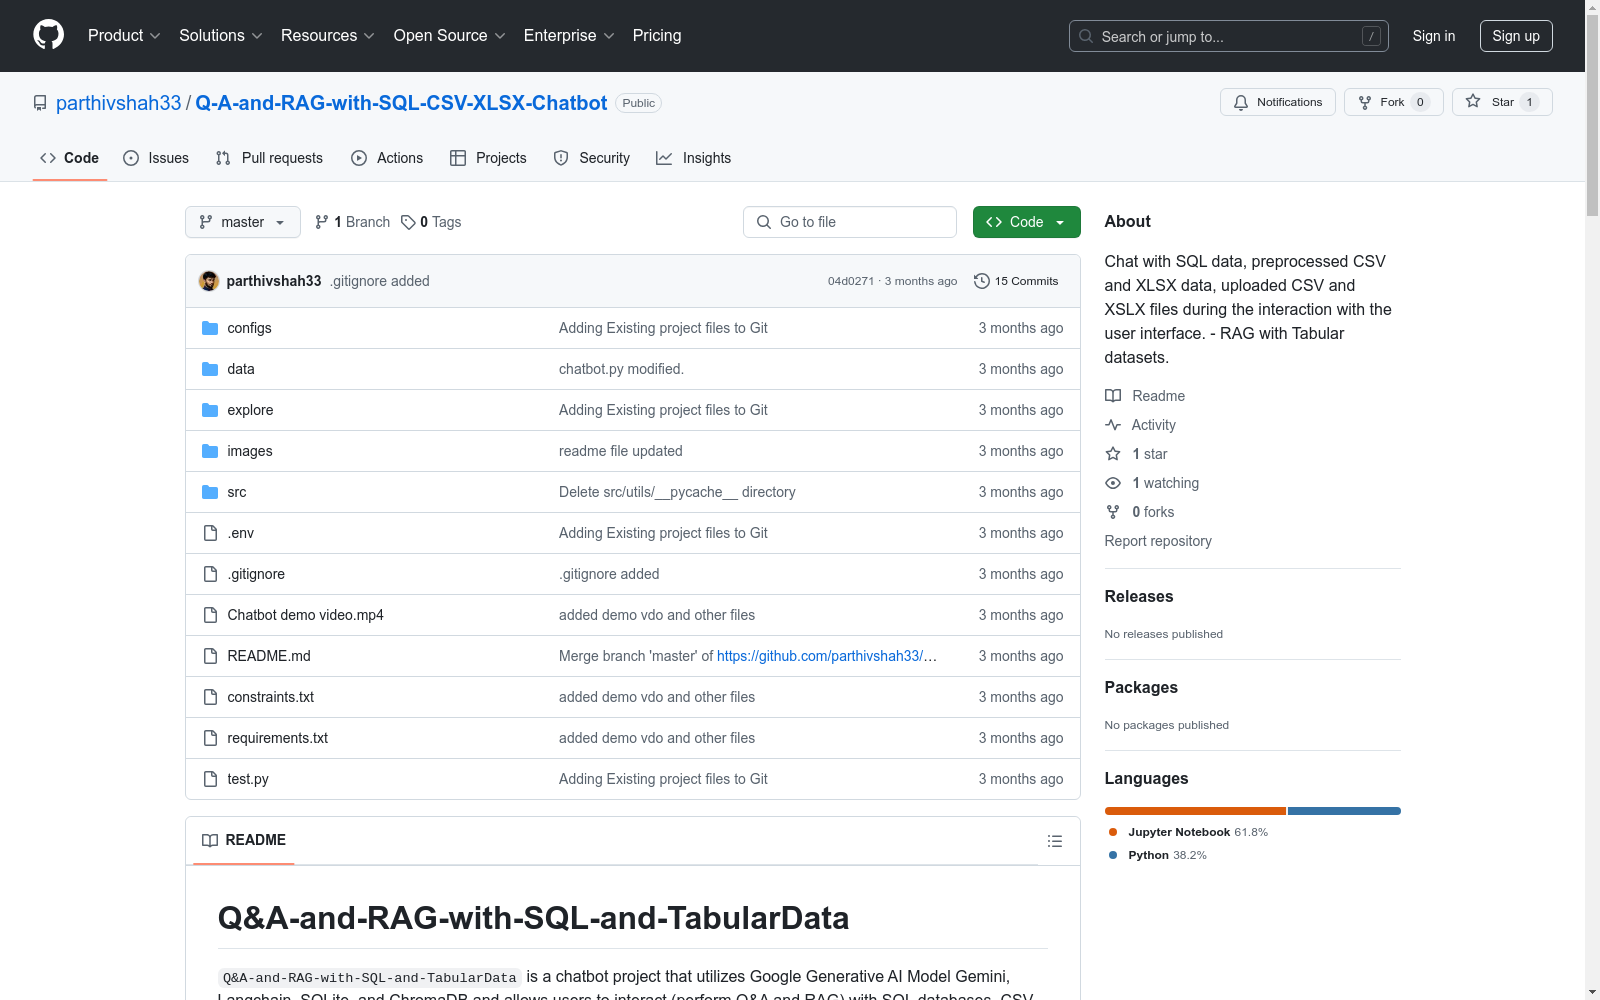Open the configs folder
The image size is (1600, 1000).
click(249, 328)
